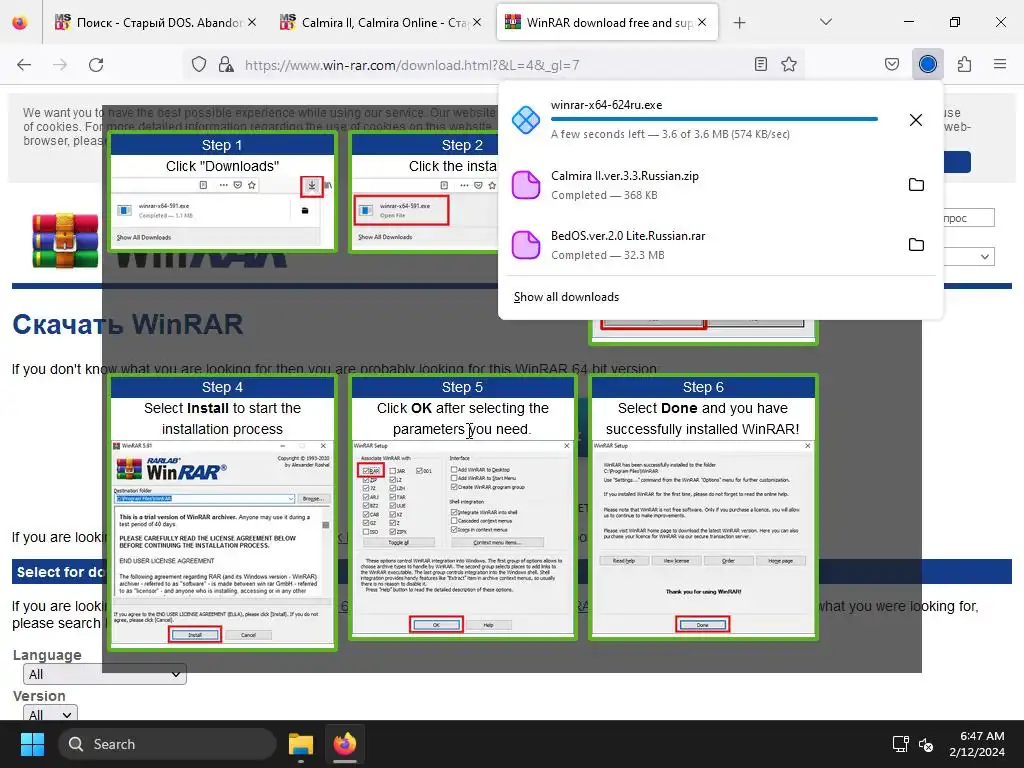
Task: List all tabs with the chevron
Action: [x=826, y=22]
